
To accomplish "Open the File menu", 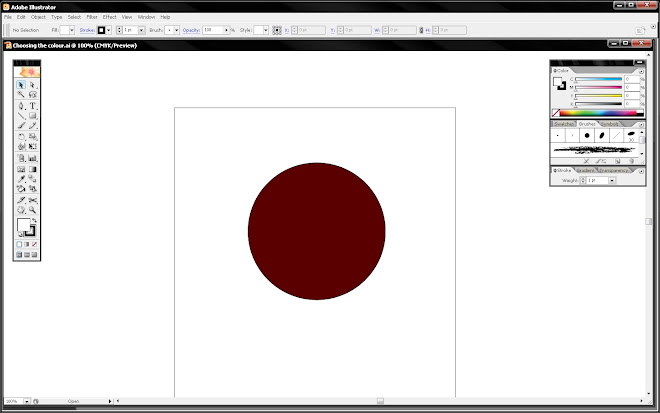I will 8,17.
